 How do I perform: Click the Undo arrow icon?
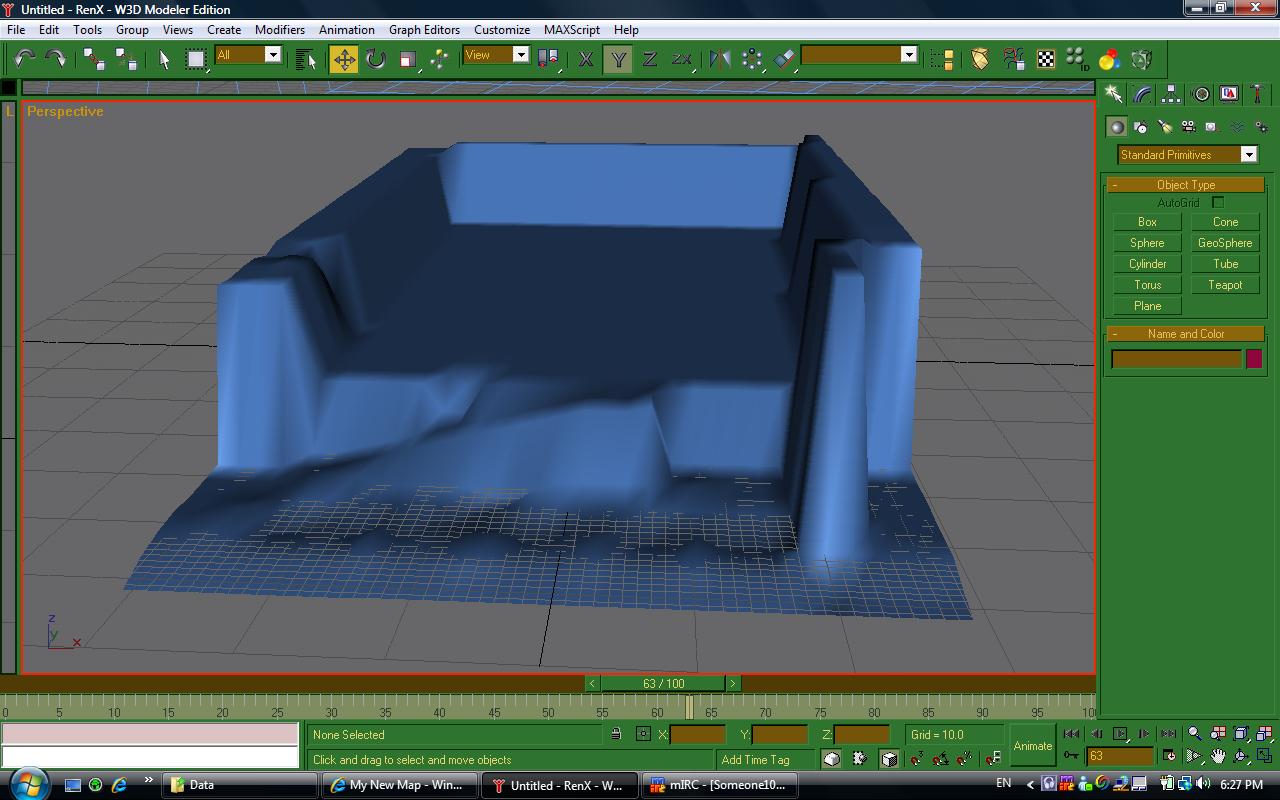tap(24, 59)
